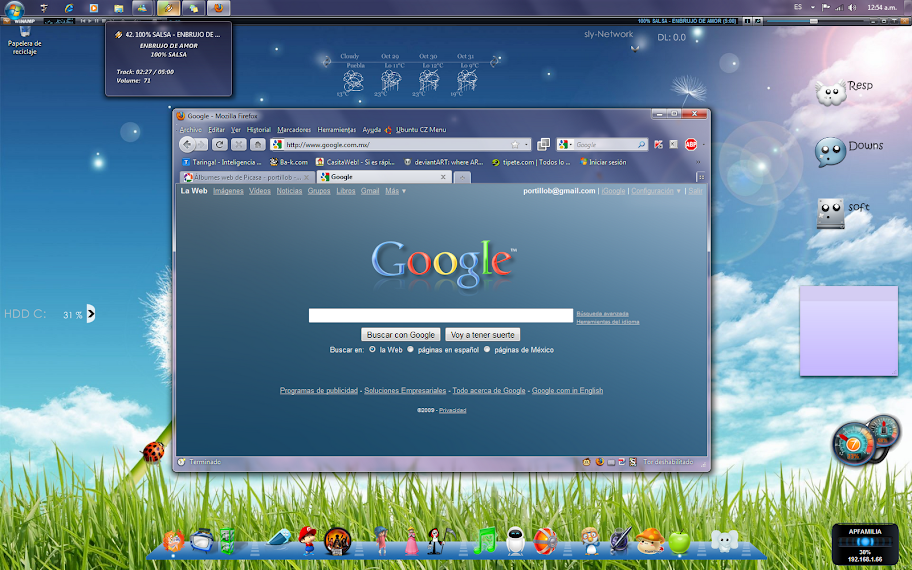This screenshot has height=570, width=912.
Task: Open the Ubuntu CZ Menu item
Action: [x=416, y=130]
